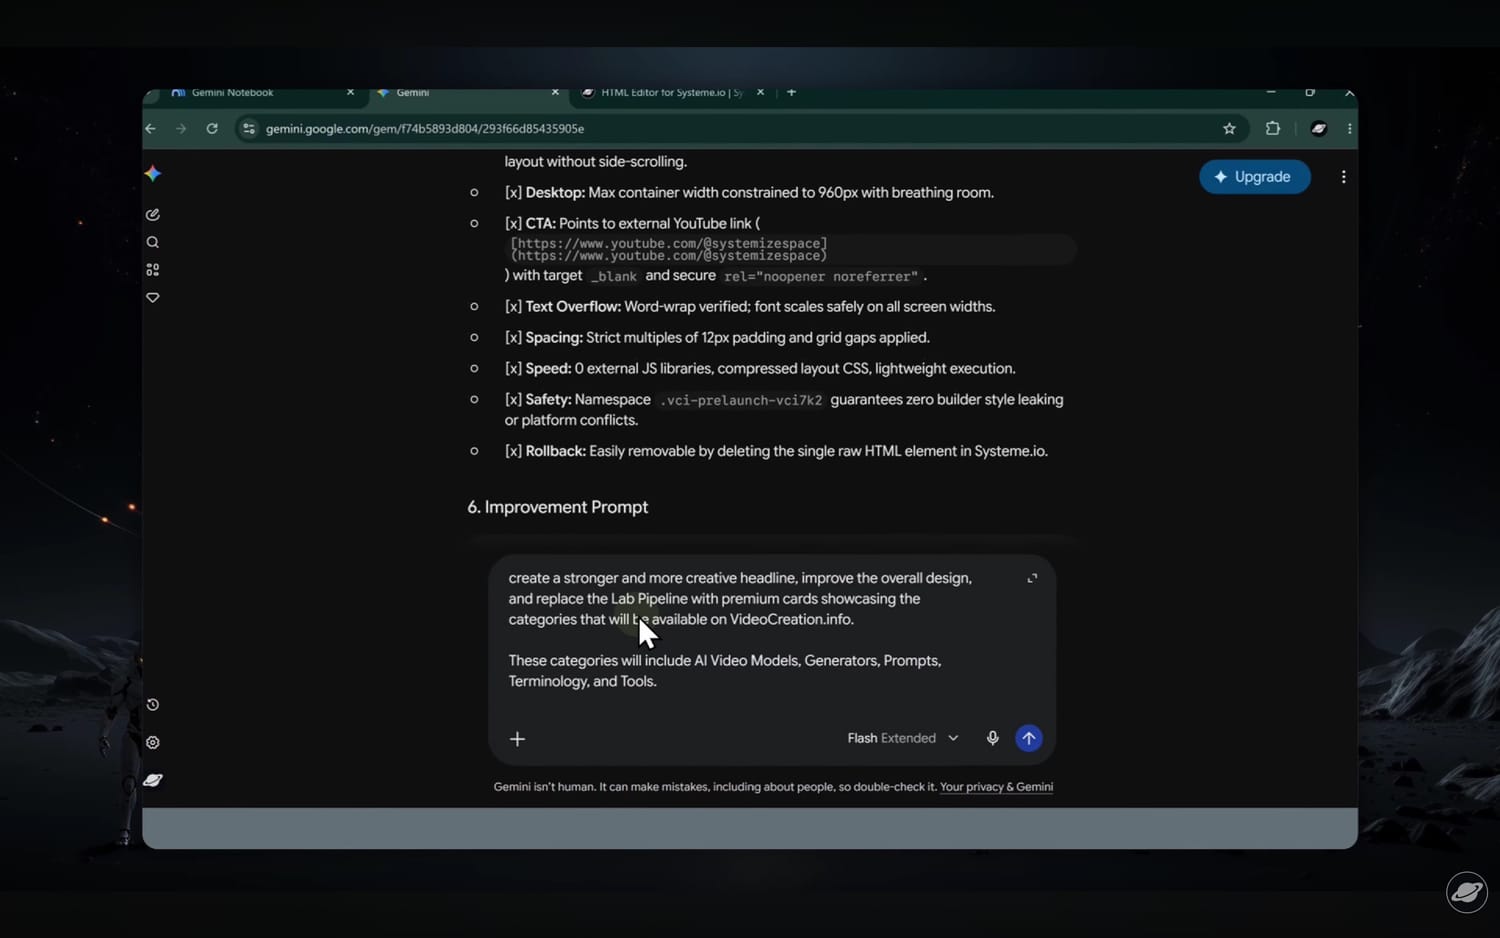The width and height of the screenshot is (1500, 938).
Task: Click the ".vci-prelaunch-vci7k2" namespace code
Action: tap(740, 400)
